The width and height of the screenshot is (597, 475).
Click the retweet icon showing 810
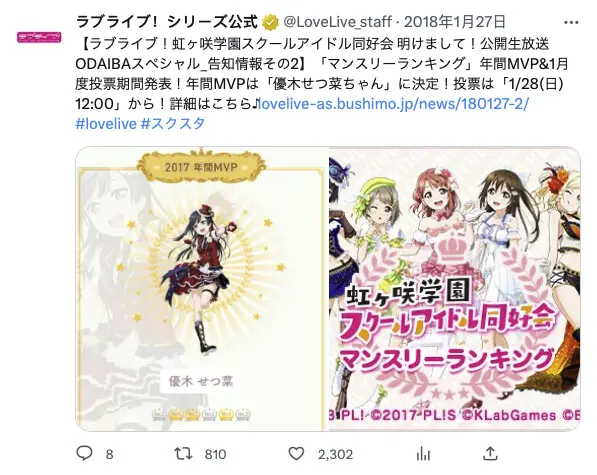point(183,454)
